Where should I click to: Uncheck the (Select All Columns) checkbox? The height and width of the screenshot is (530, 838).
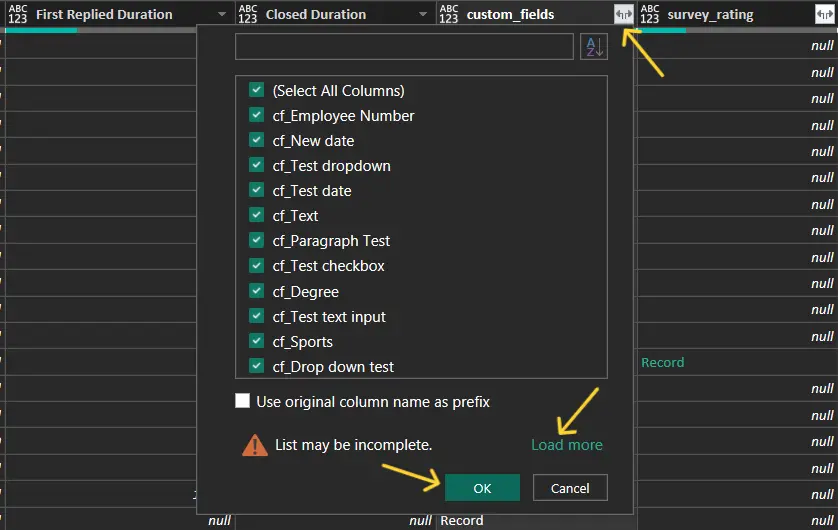click(257, 90)
